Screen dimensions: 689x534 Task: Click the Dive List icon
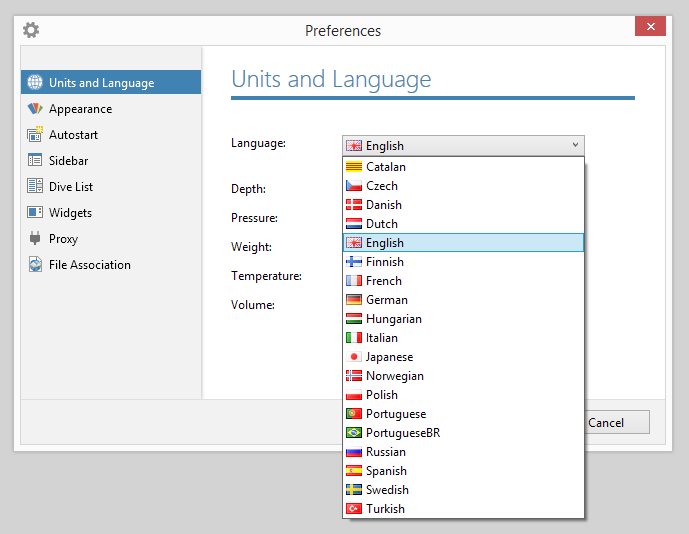pos(35,187)
